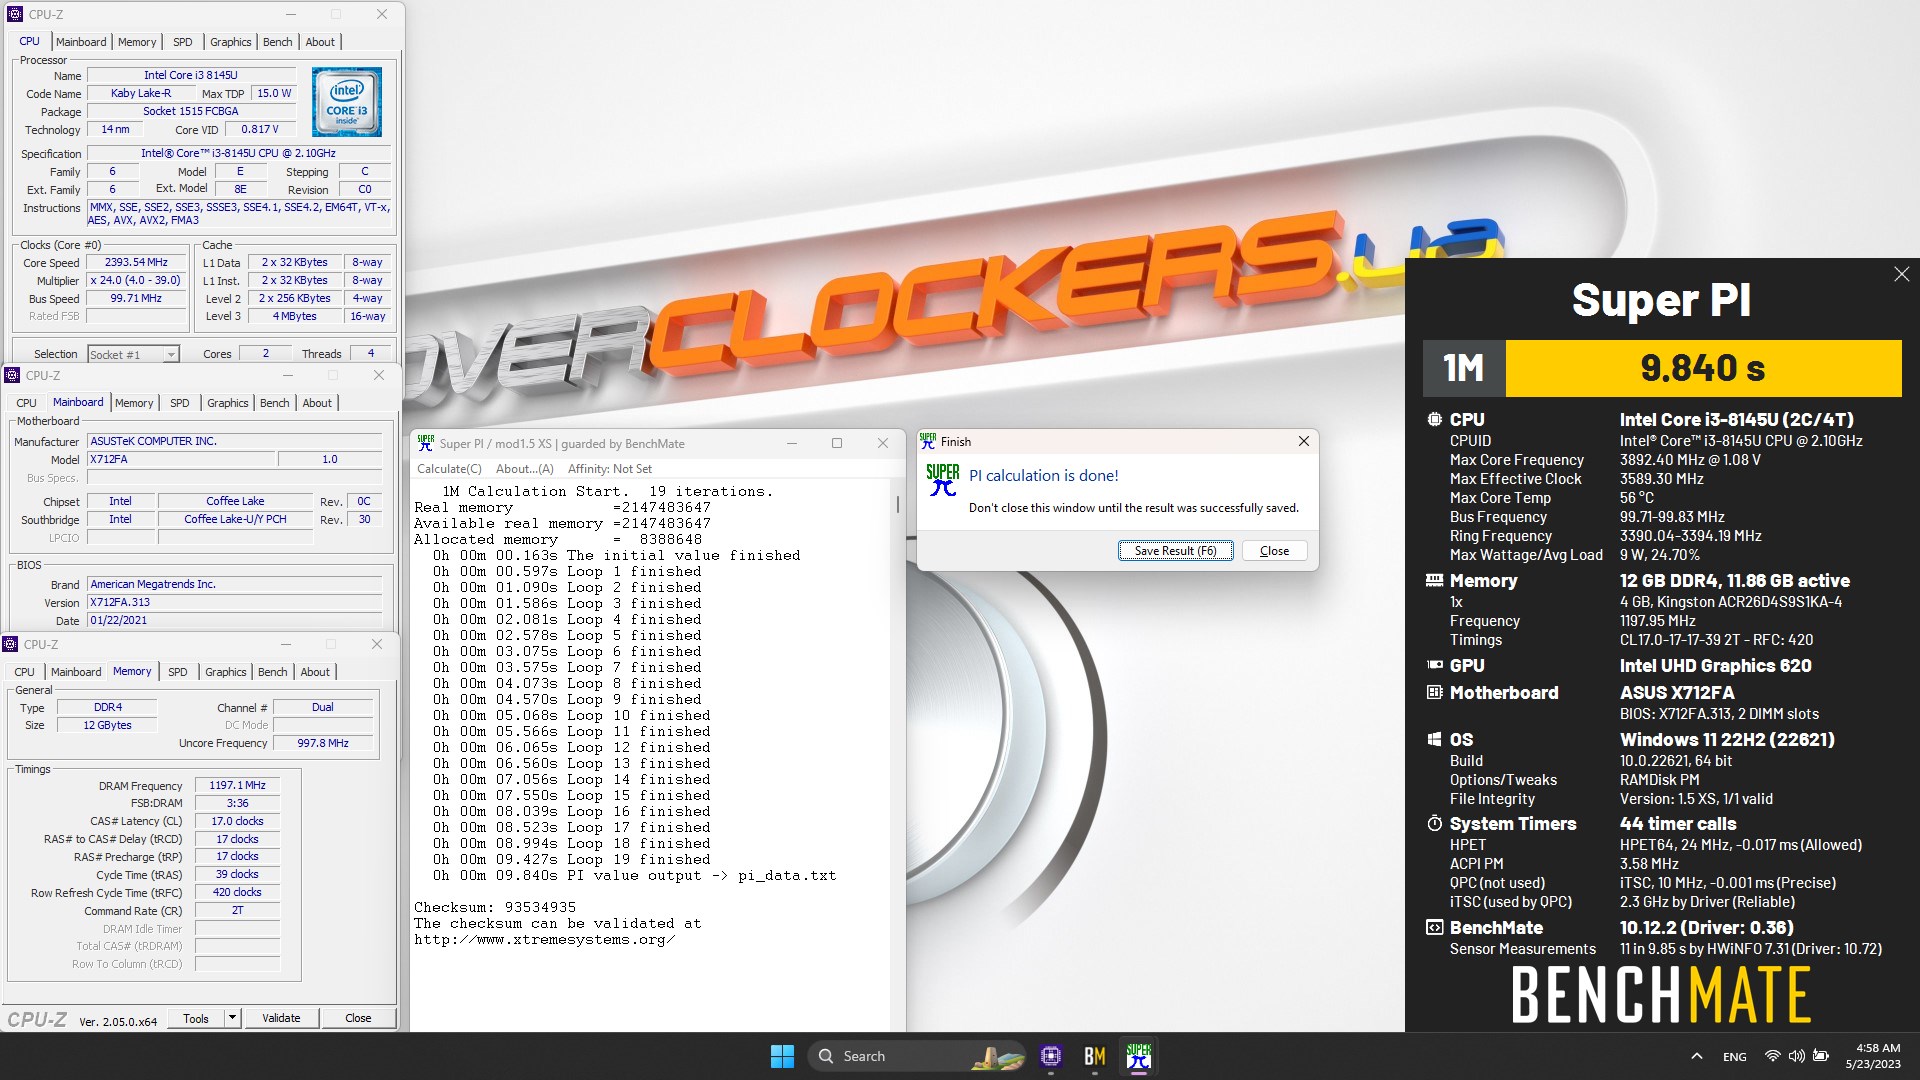This screenshot has height=1080, width=1920.
Task: Click the Intel Core i3 logo image
Action: (347, 102)
